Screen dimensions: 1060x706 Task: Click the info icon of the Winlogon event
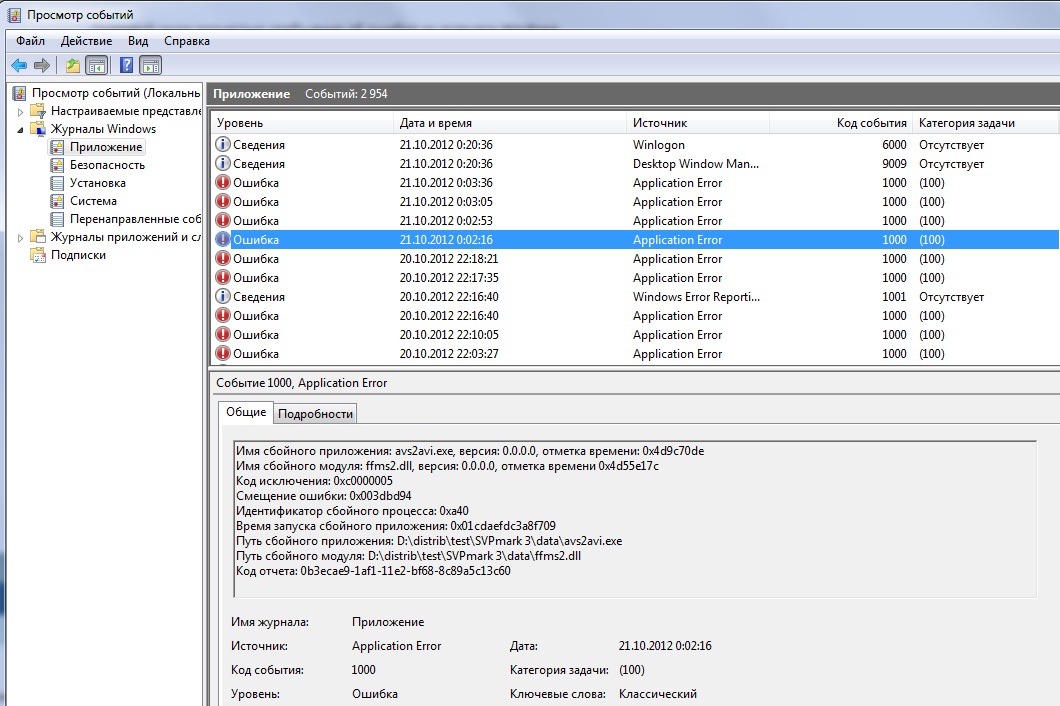[222, 145]
